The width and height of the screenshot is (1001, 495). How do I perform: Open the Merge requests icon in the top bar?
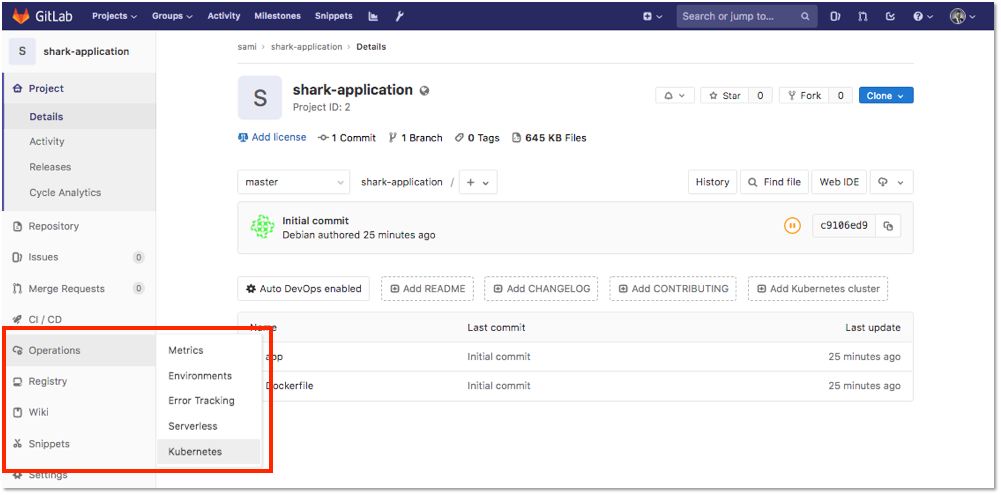tap(863, 17)
